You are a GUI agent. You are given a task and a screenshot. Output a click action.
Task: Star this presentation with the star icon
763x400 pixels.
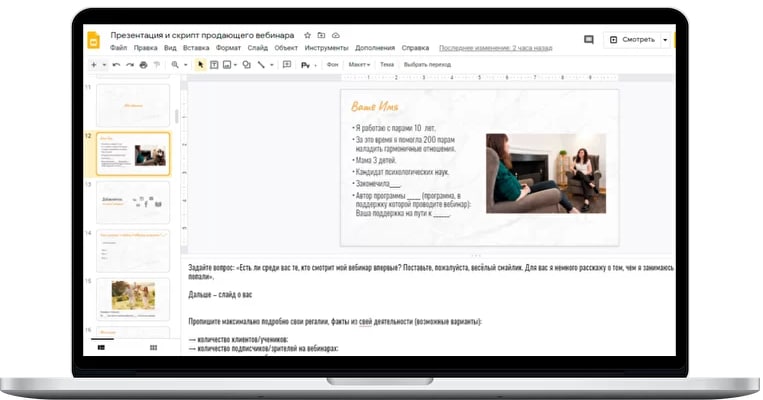pos(307,36)
